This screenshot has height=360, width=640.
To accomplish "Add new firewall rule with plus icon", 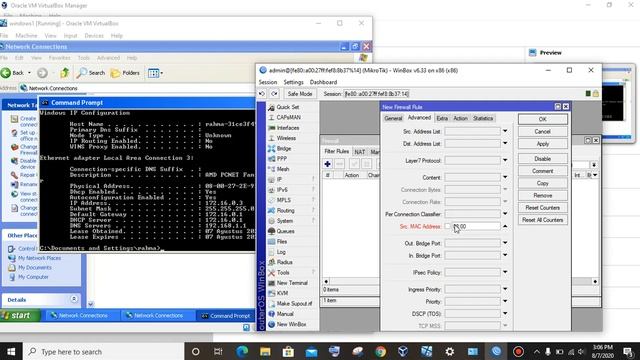I will coord(327,164).
